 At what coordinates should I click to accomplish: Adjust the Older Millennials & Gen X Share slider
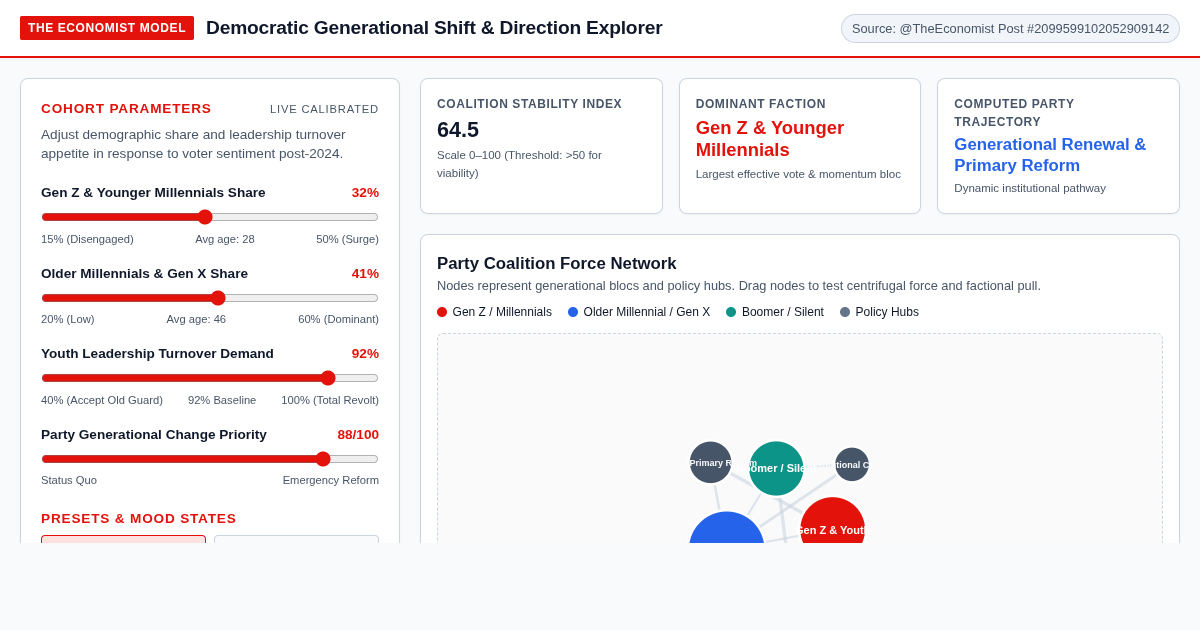[210, 298]
